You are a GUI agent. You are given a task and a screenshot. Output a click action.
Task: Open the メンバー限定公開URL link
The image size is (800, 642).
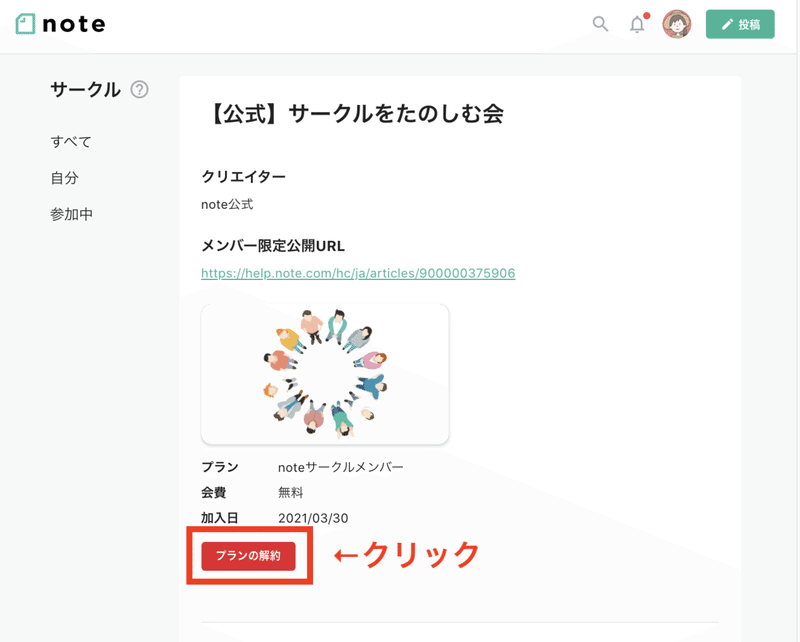point(359,272)
